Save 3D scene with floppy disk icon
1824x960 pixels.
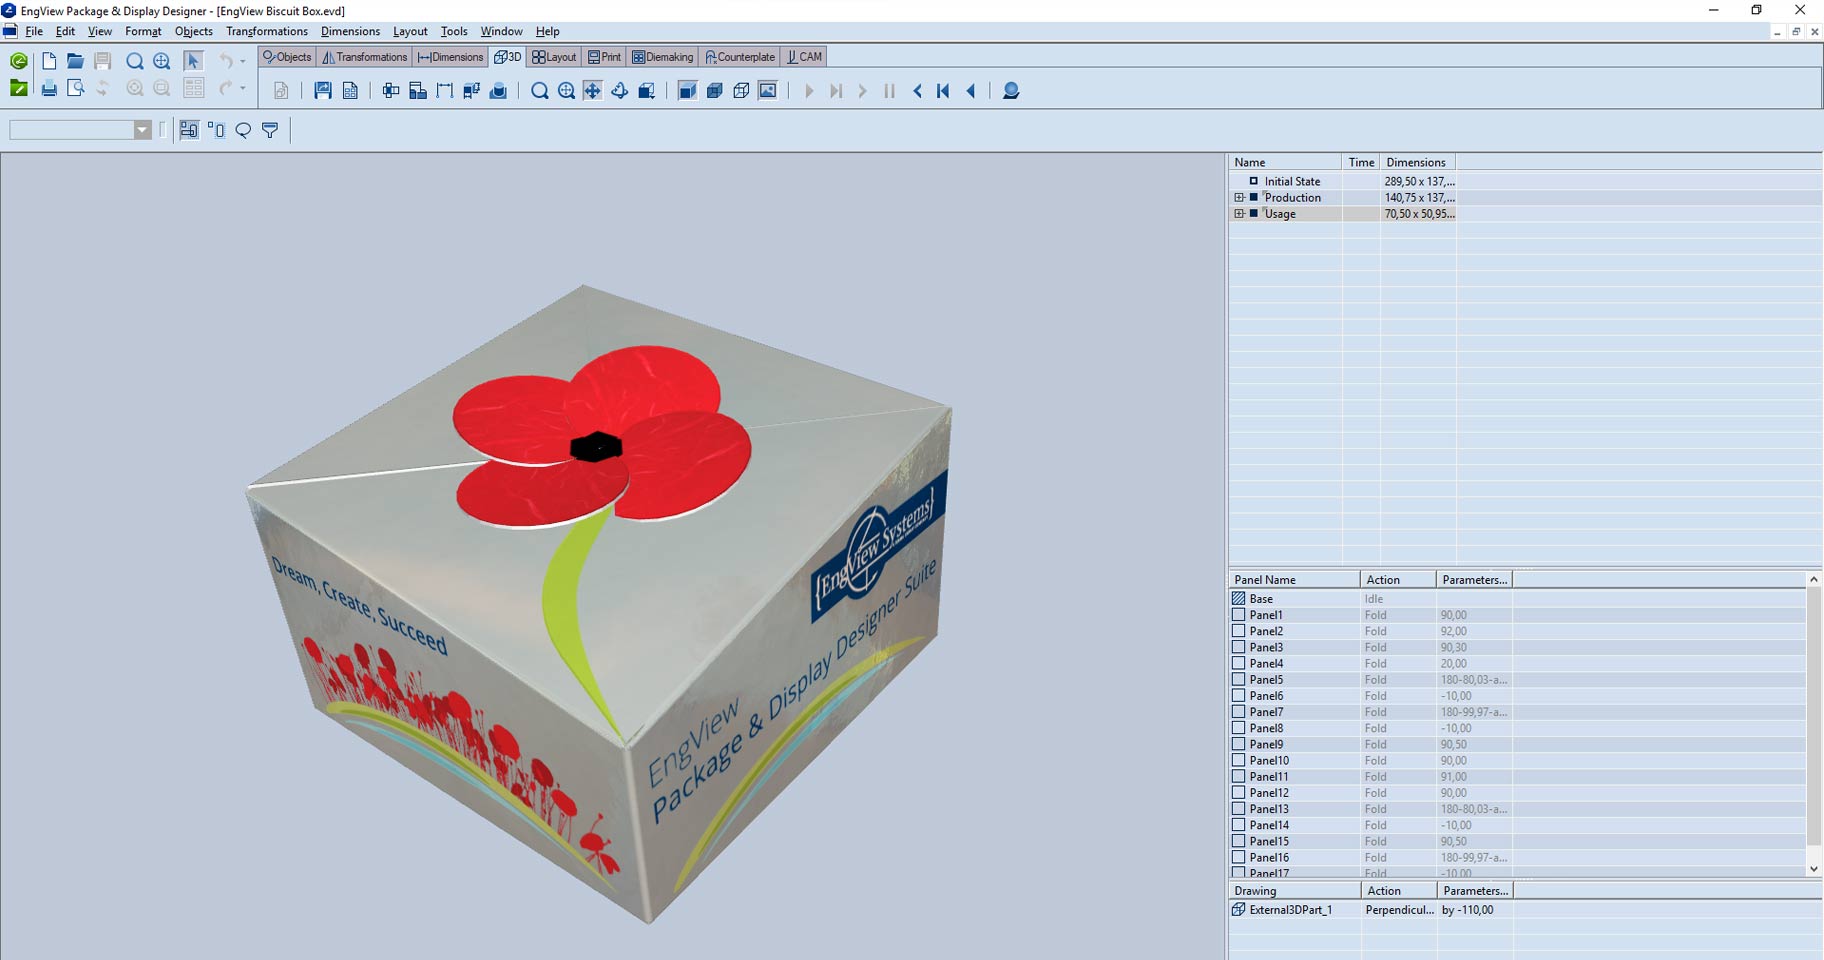[x=322, y=91]
